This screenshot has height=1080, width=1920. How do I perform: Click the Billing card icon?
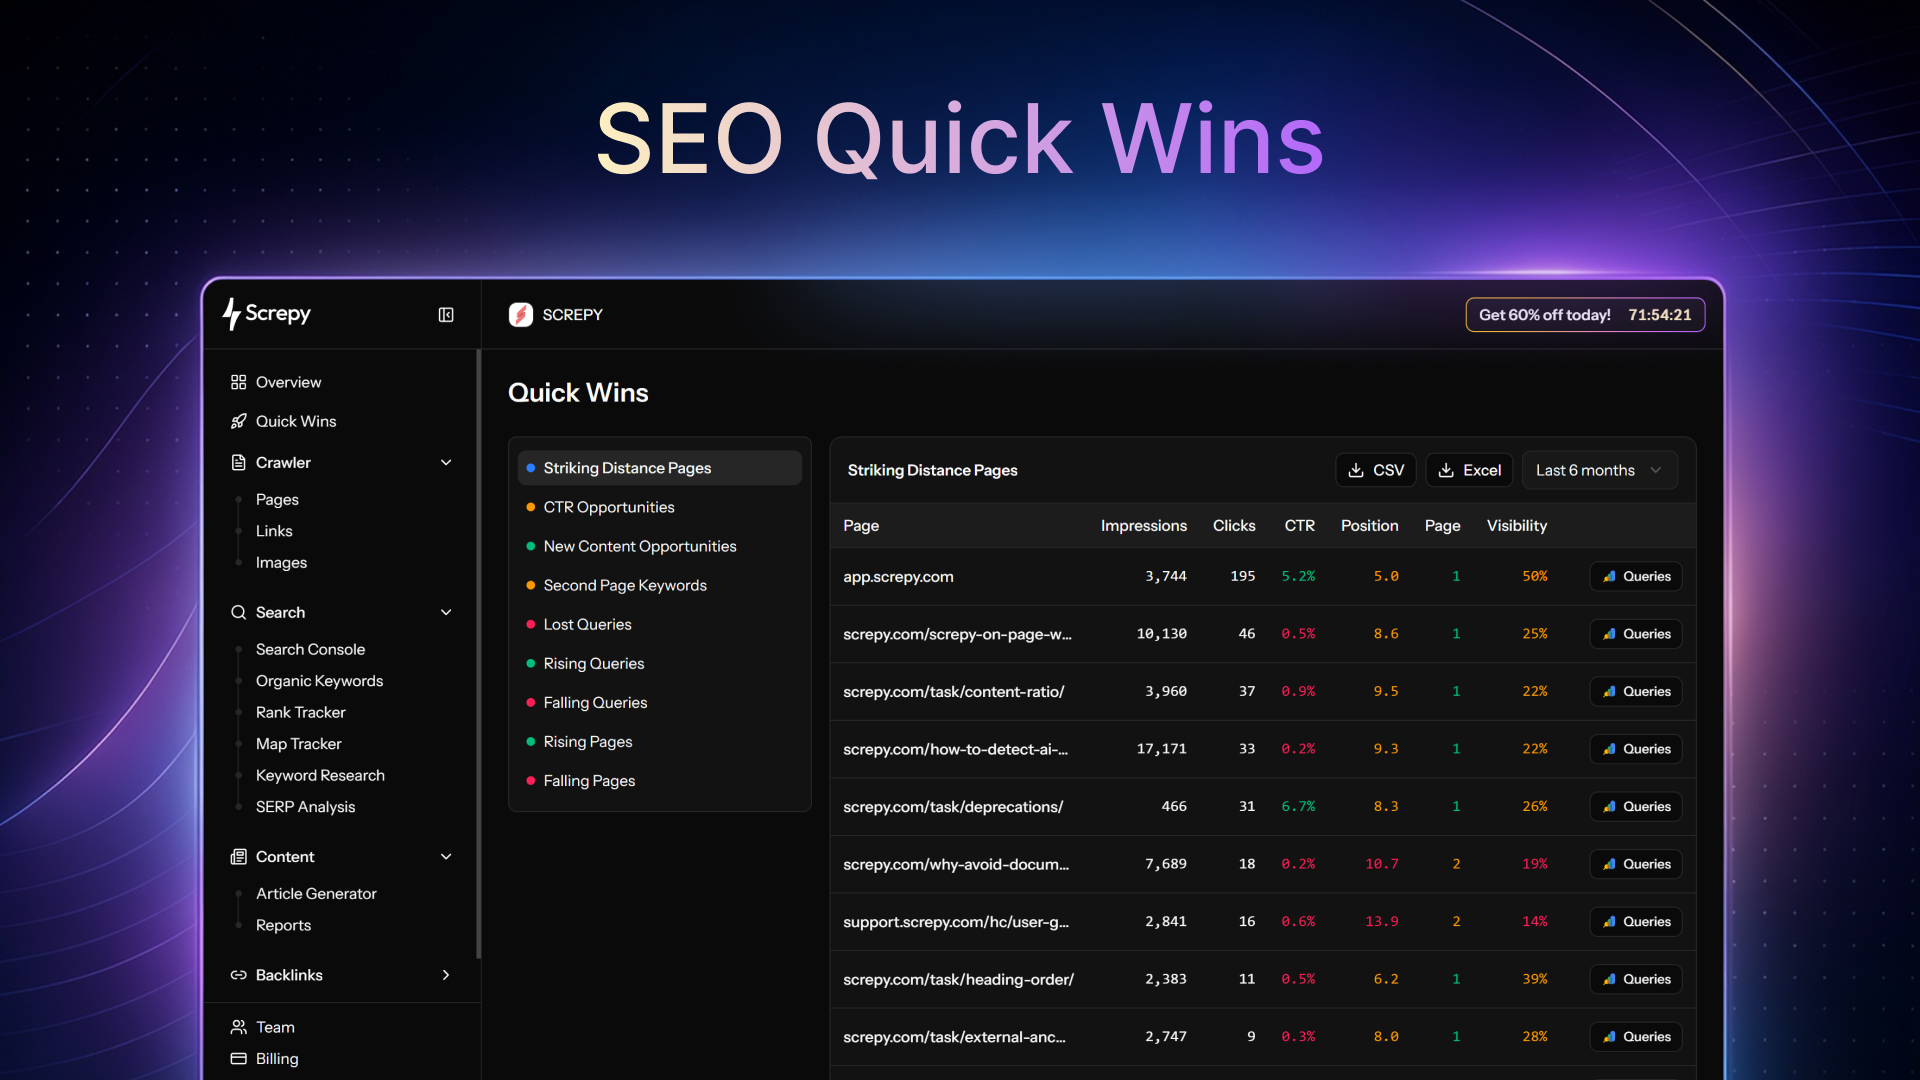[x=238, y=1059]
